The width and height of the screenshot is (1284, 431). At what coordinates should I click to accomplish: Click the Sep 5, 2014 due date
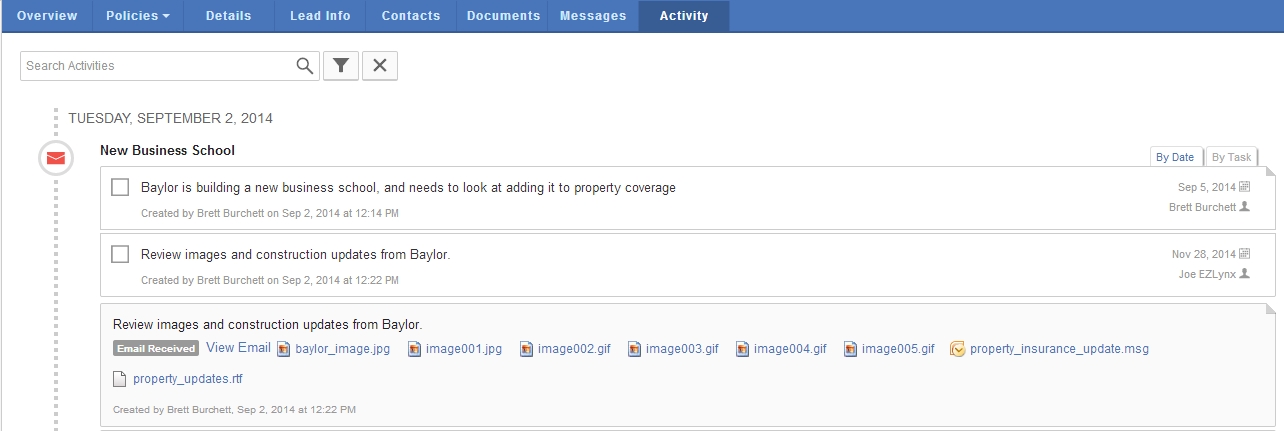[x=1207, y=187]
